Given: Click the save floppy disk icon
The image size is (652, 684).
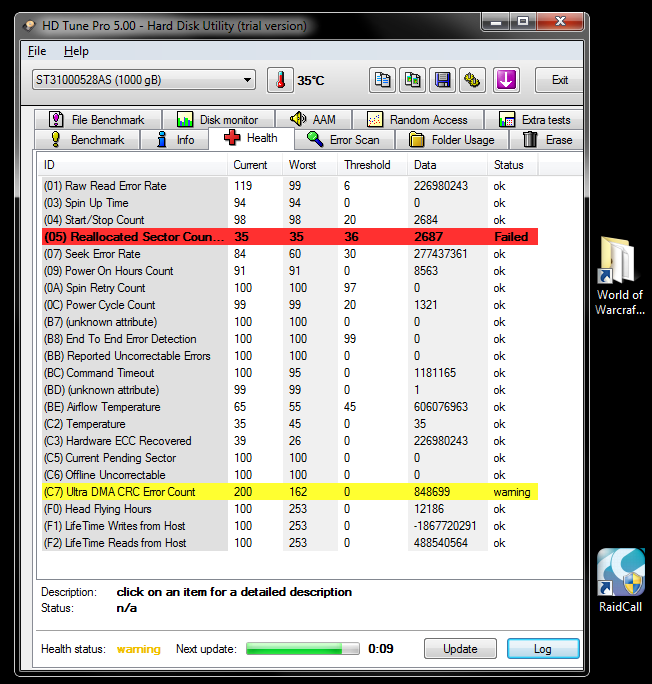Looking at the screenshot, I should pyautogui.click(x=442, y=80).
